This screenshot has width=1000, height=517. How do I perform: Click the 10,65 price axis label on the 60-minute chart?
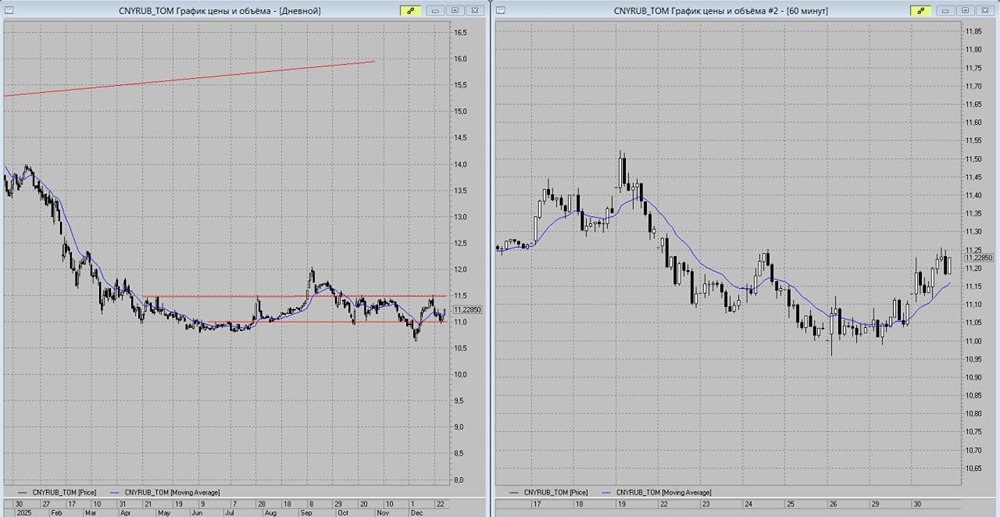pos(974,469)
